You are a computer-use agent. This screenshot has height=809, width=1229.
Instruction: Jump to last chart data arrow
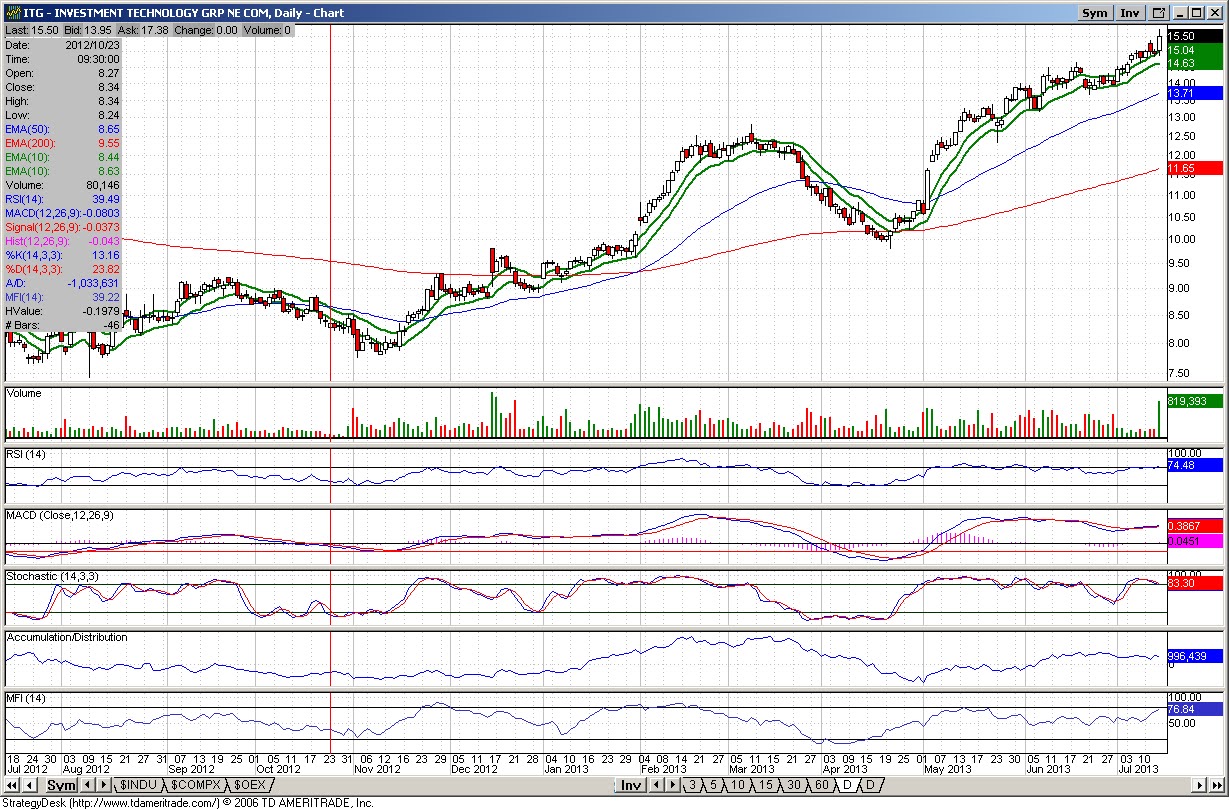point(1217,785)
